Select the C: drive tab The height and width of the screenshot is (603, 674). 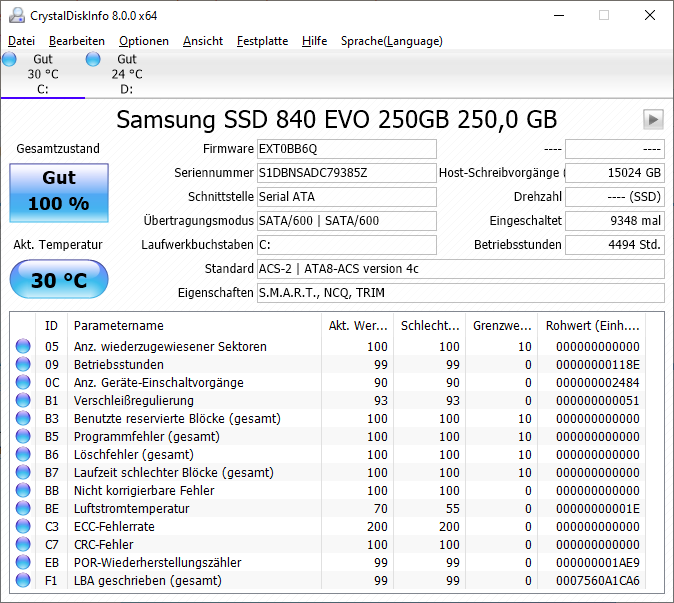(43, 74)
